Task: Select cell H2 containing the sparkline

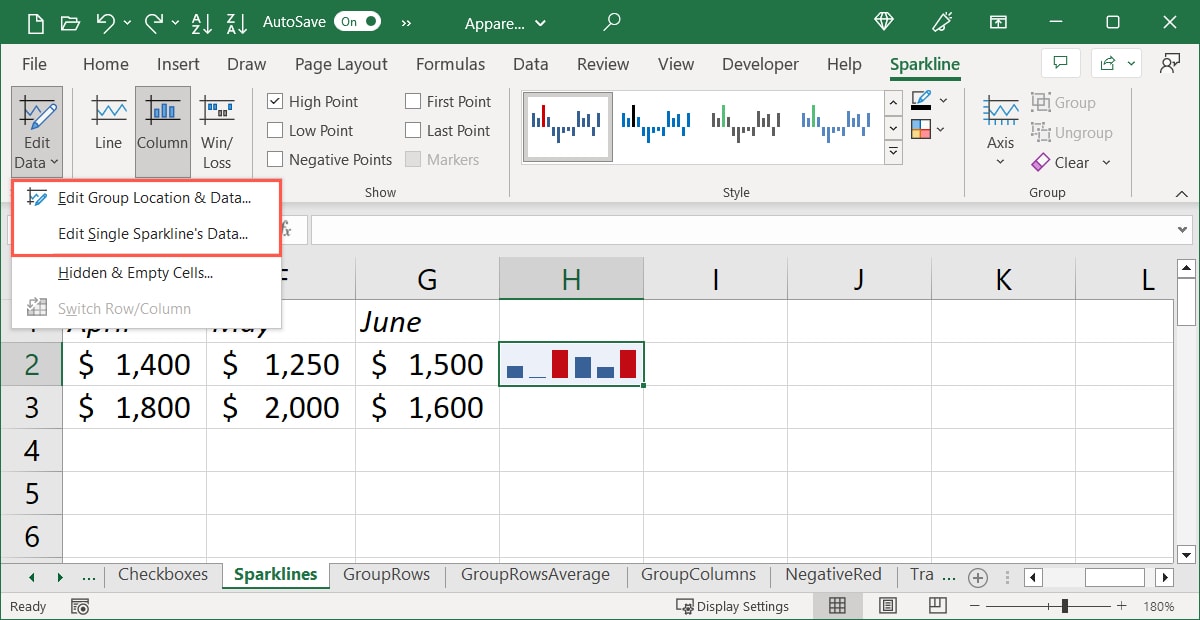Action: (571, 363)
